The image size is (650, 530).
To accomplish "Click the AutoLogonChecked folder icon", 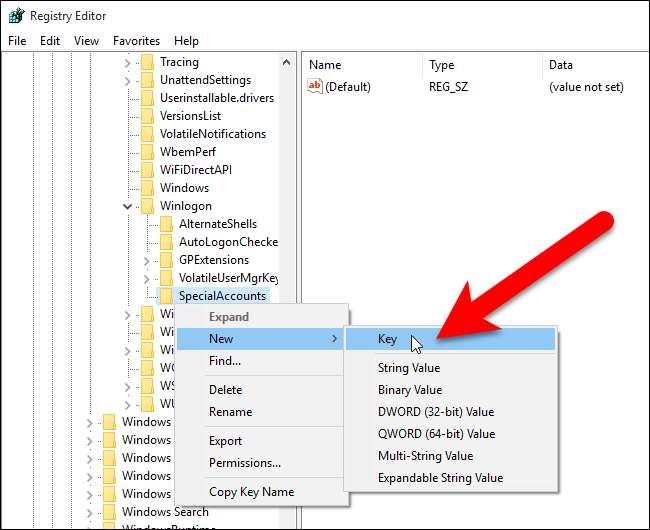I will [x=167, y=242].
